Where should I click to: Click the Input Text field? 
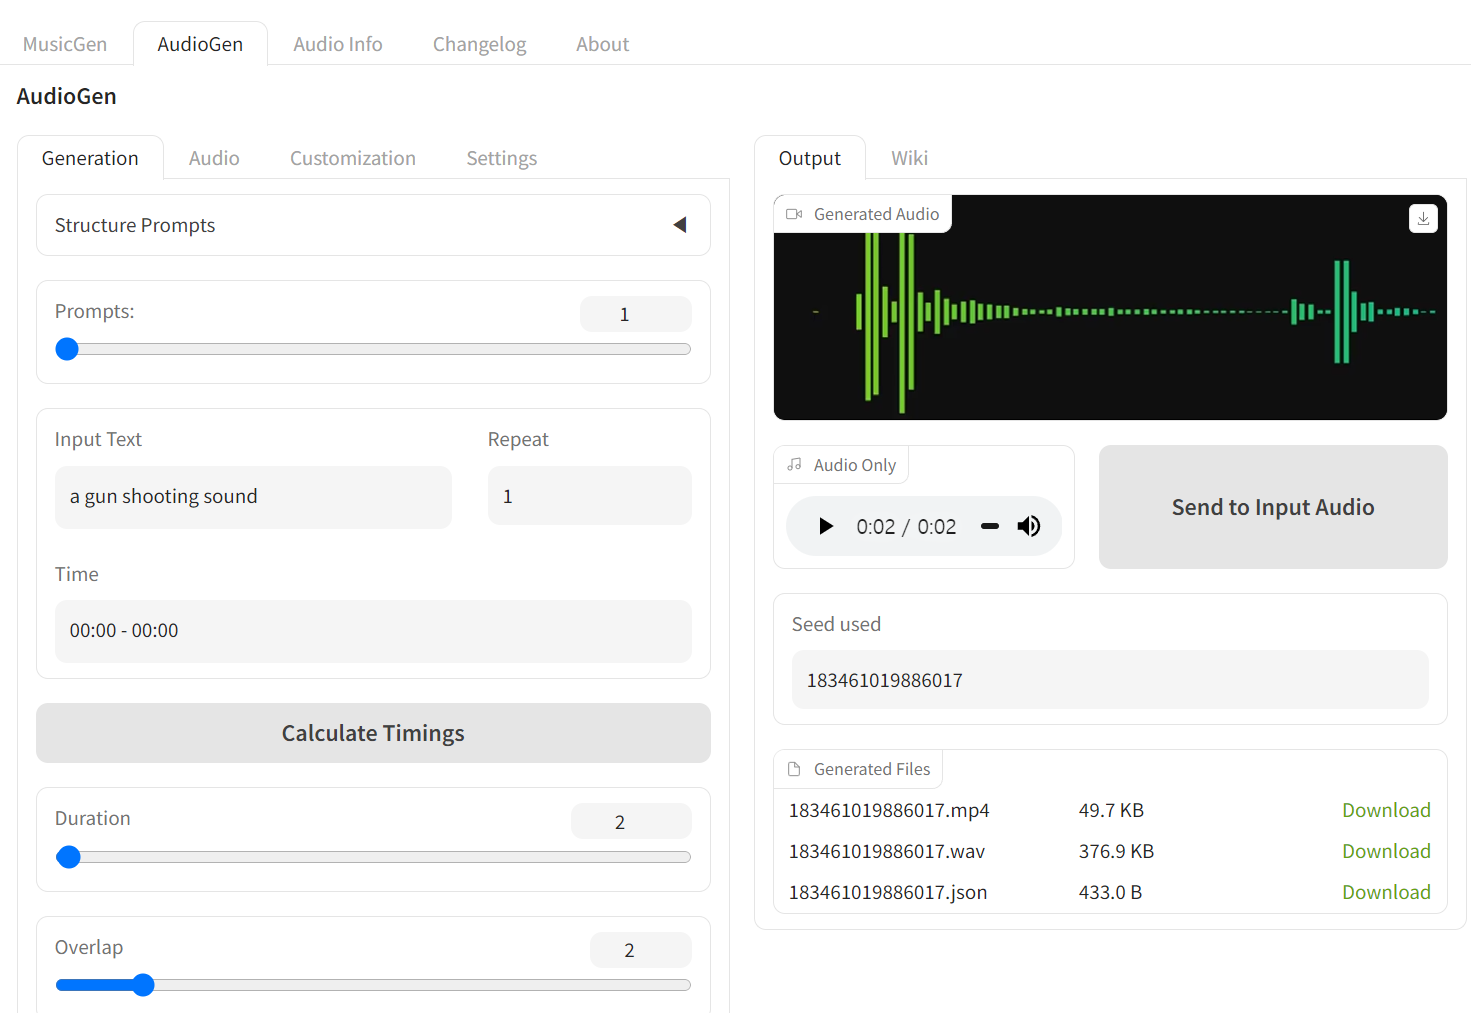tap(253, 497)
